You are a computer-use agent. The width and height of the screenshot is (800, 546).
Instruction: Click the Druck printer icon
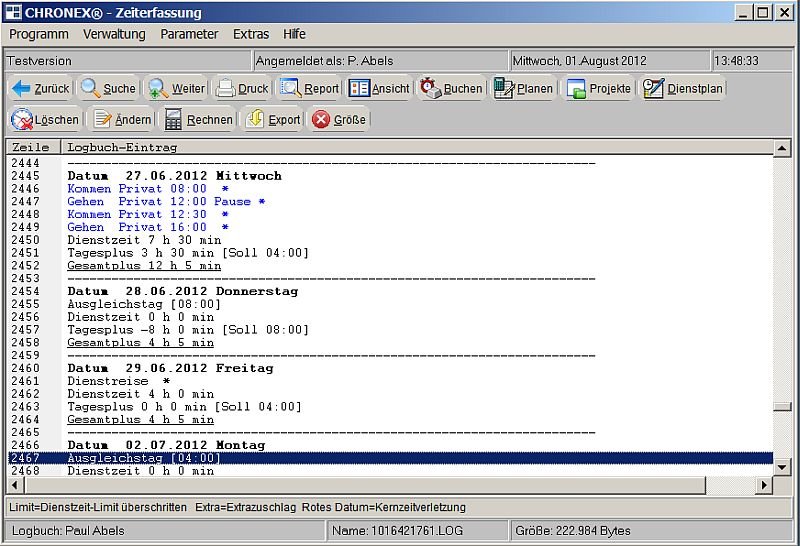[225, 89]
